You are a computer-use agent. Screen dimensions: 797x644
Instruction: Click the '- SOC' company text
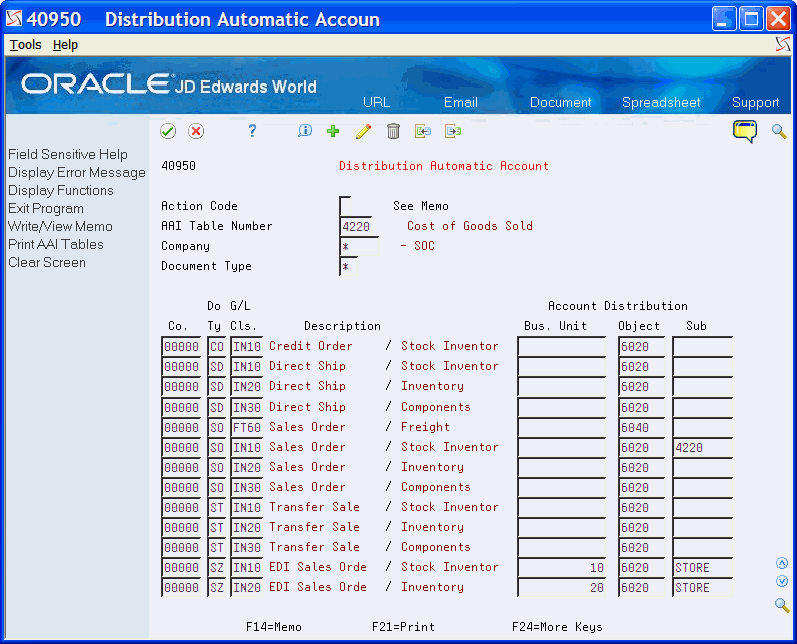(417, 246)
